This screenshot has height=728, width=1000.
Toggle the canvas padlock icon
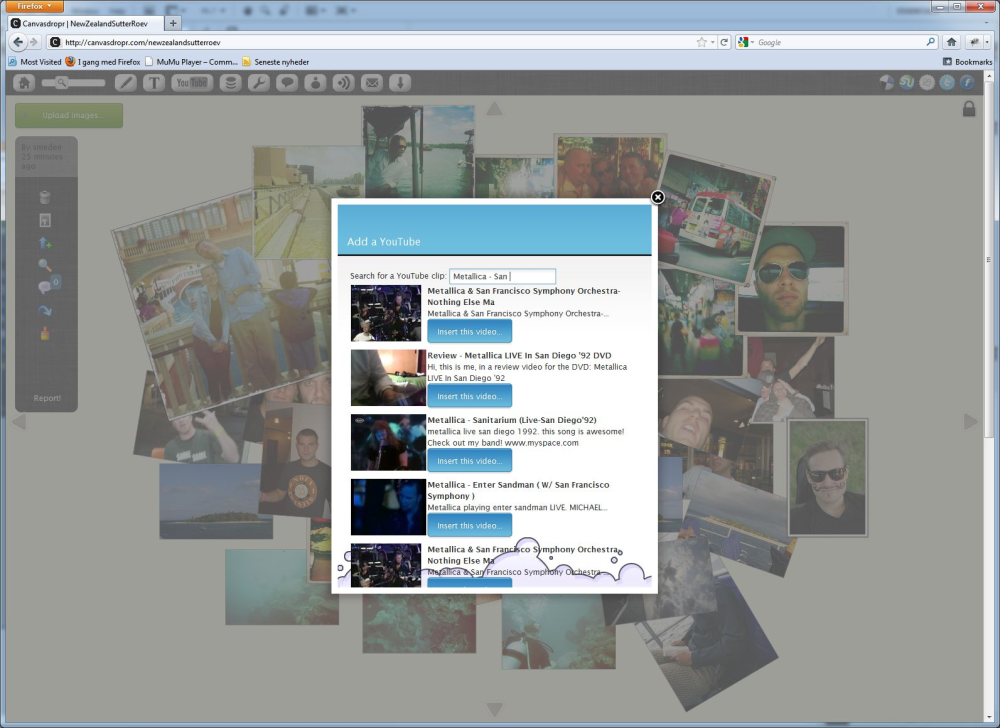[968, 109]
